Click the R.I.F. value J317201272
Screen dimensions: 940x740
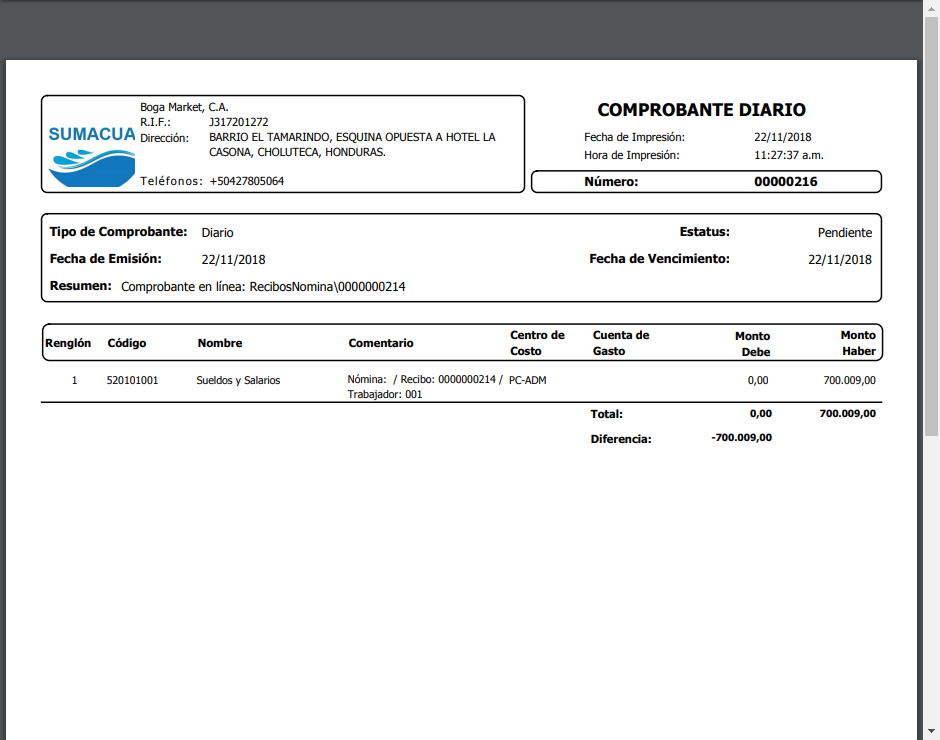click(x=238, y=122)
